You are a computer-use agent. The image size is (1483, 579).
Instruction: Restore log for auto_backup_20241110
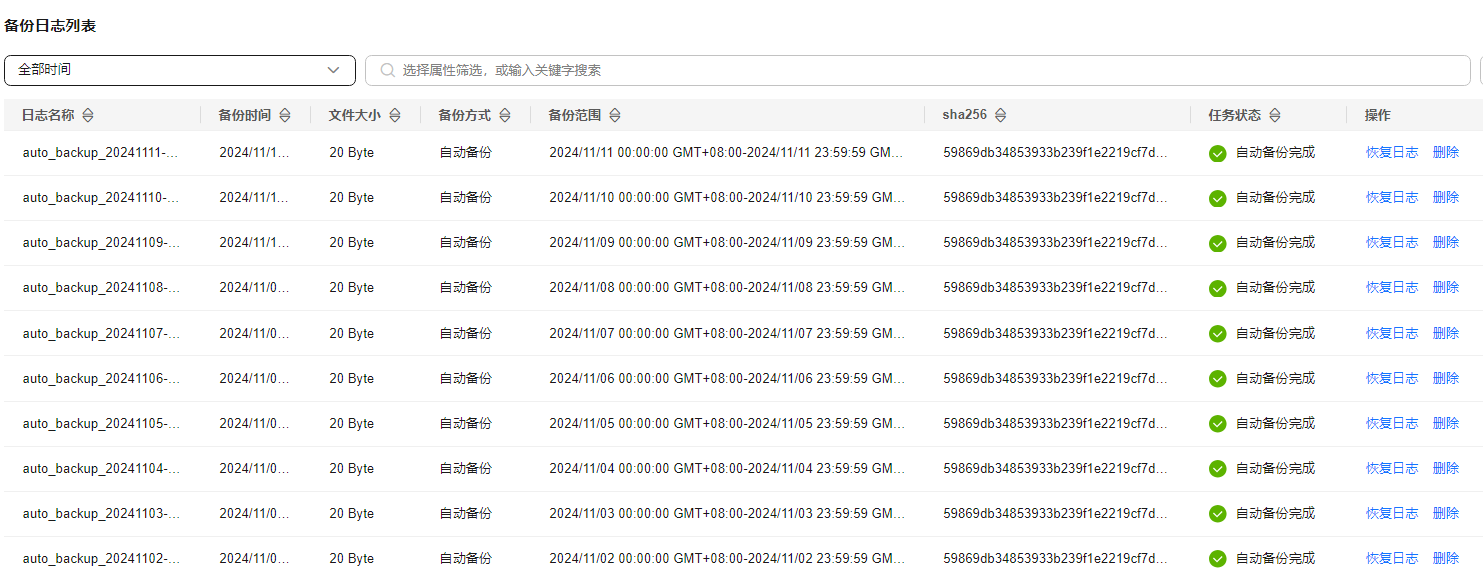pyautogui.click(x=1392, y=197)
